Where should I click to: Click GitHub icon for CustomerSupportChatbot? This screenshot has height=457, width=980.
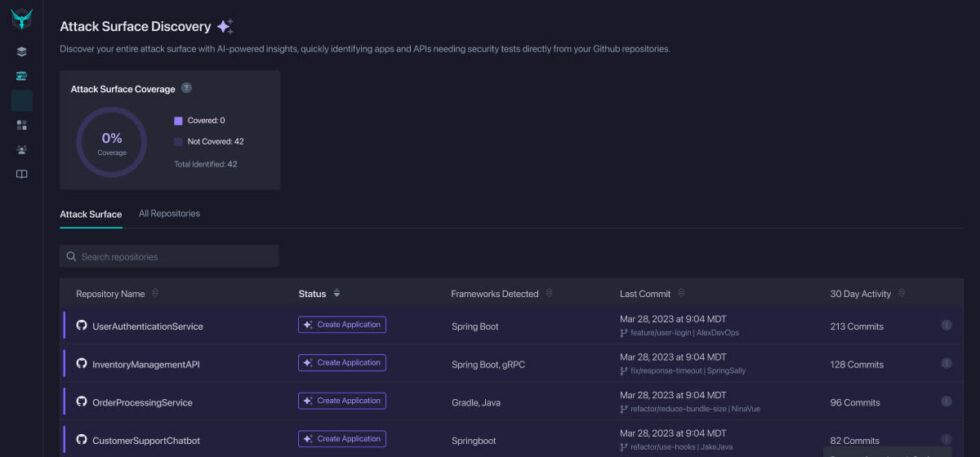pos(81,439)
